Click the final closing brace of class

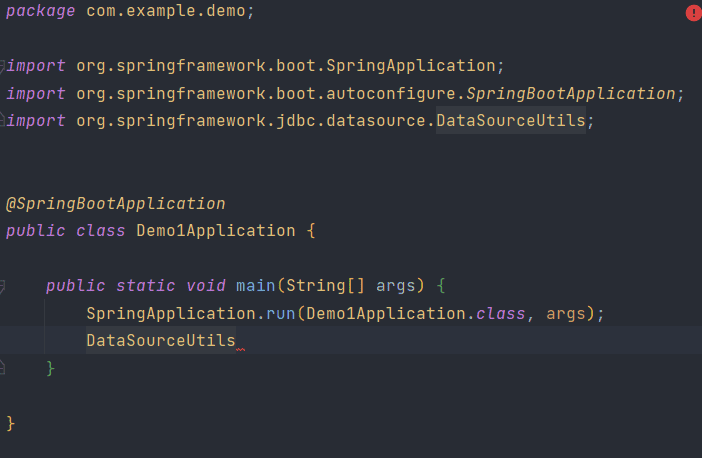pyautogui.click(x=11, y=423)
